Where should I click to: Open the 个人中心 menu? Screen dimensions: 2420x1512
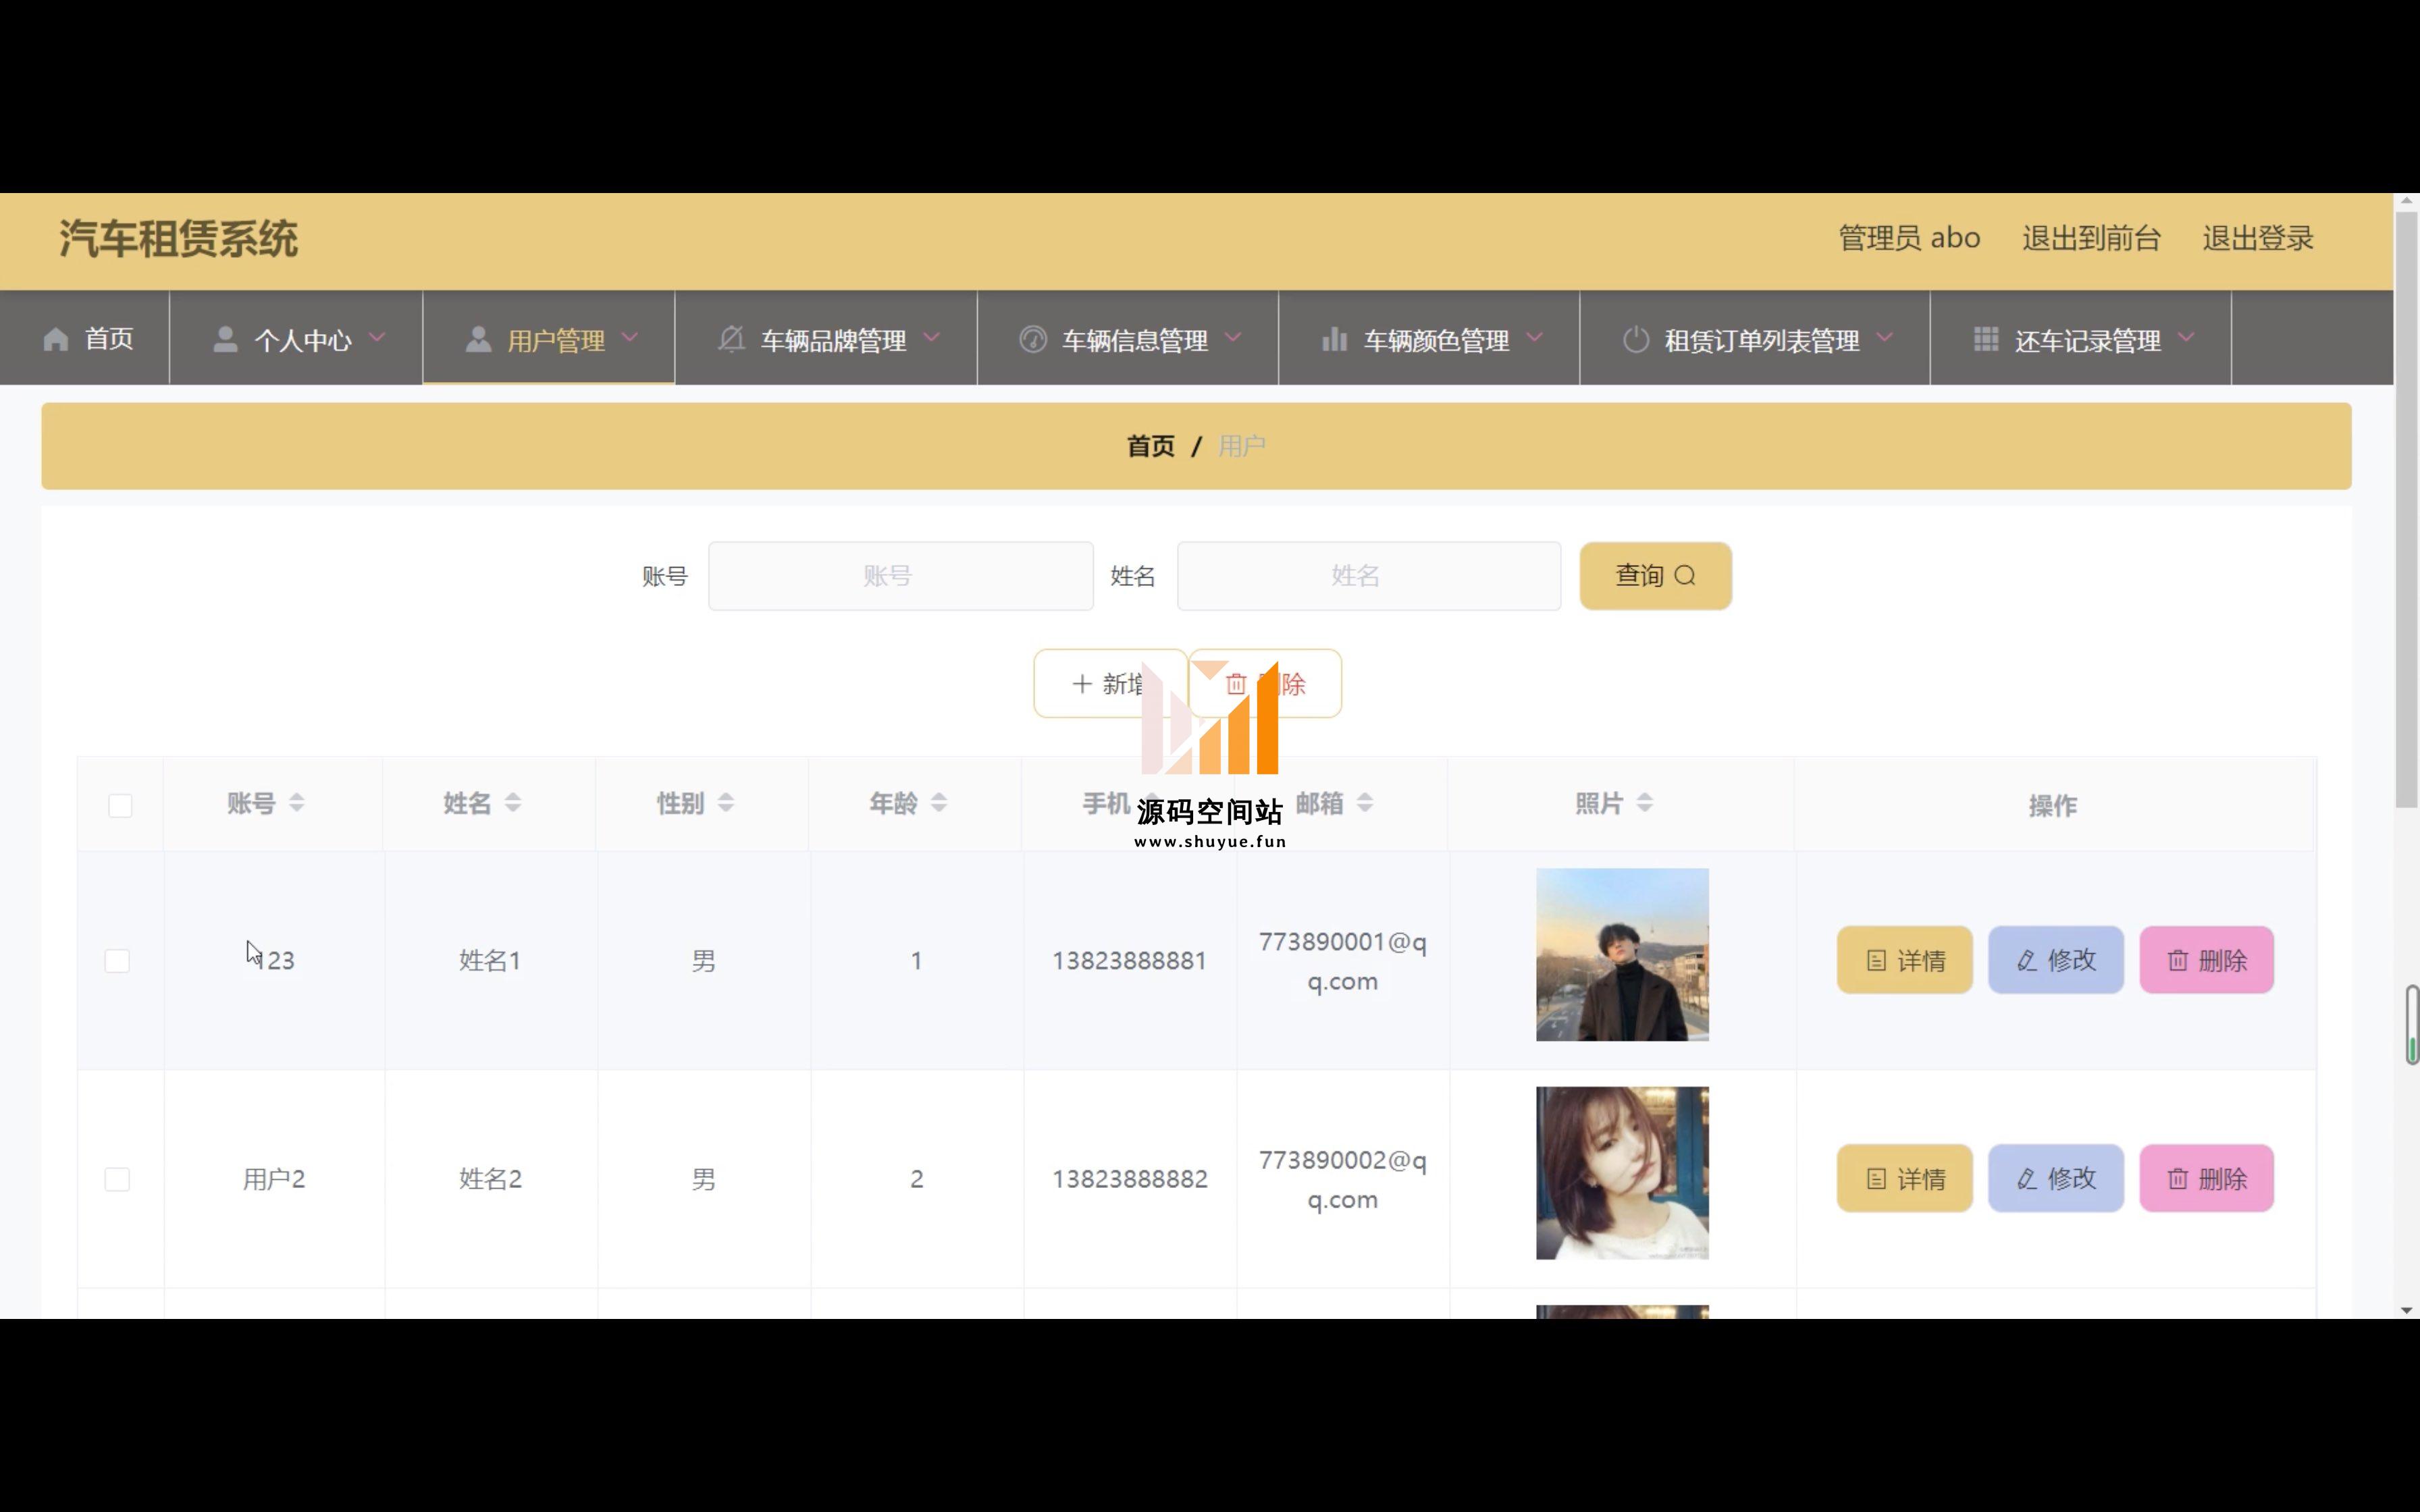296,338
